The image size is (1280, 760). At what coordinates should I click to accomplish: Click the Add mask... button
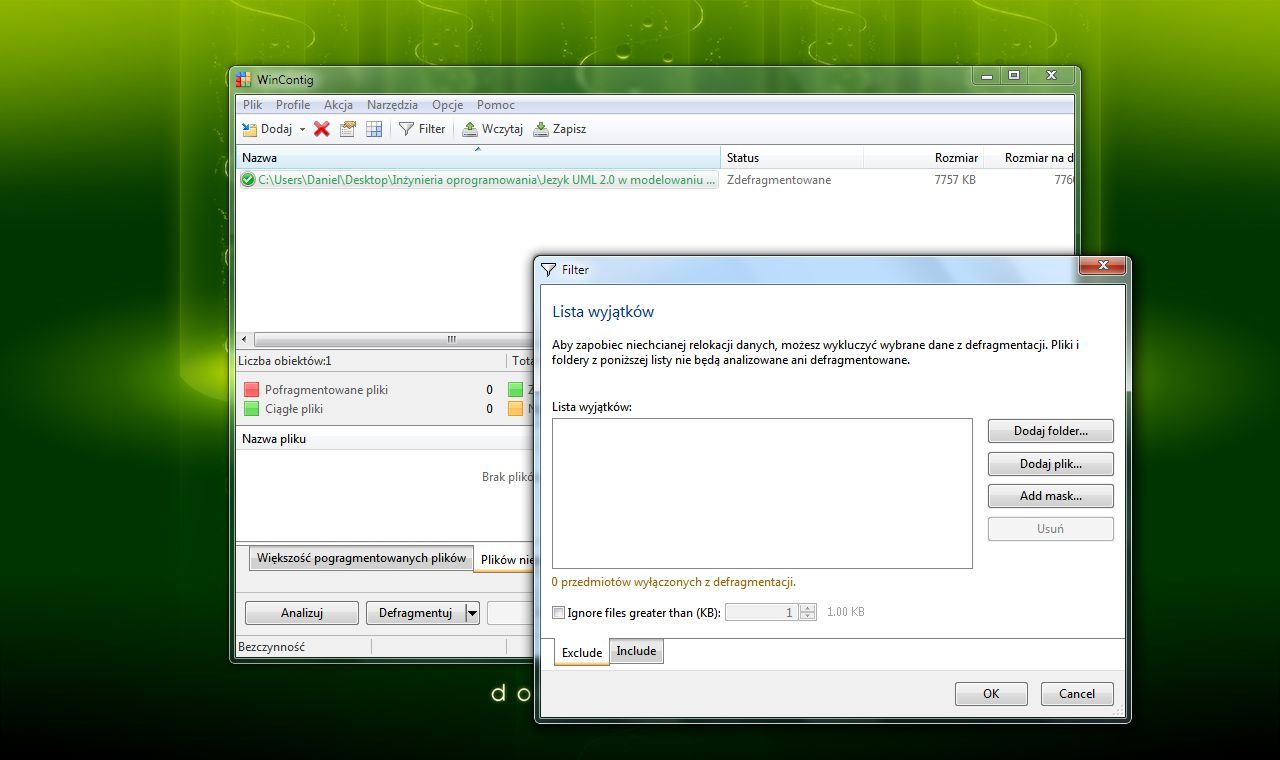tap(1050, 496)
